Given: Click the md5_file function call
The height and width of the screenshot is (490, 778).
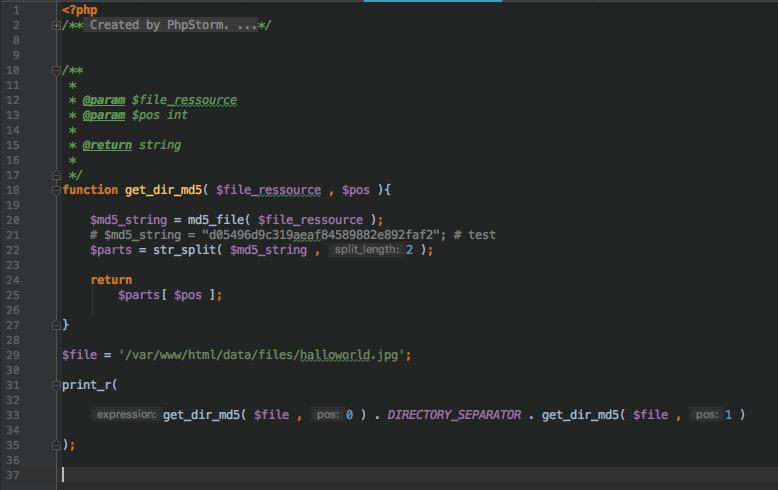Looking at the screenshot, I should point(216,220).
